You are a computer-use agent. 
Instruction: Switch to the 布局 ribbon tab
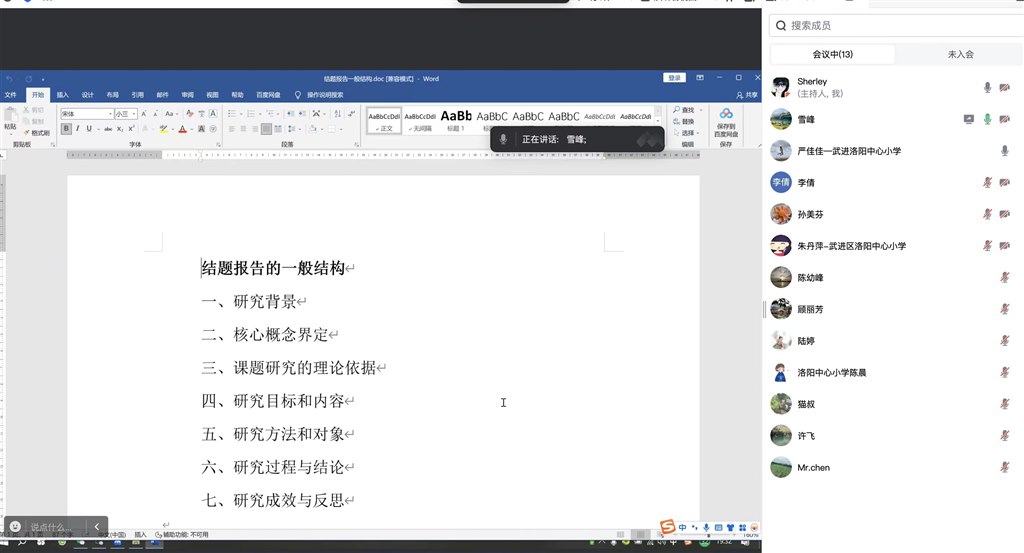click(112, 95)
